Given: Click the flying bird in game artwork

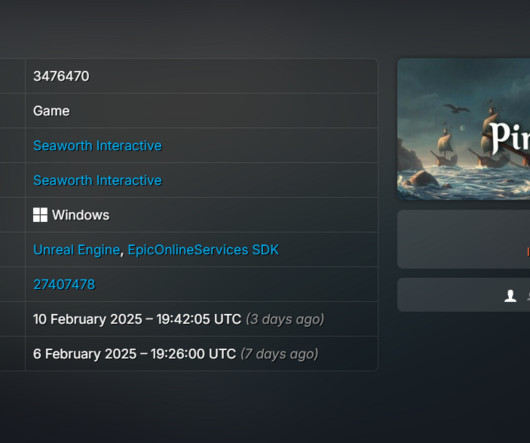Looking at the screenshot, I should (x=456, y=108).
